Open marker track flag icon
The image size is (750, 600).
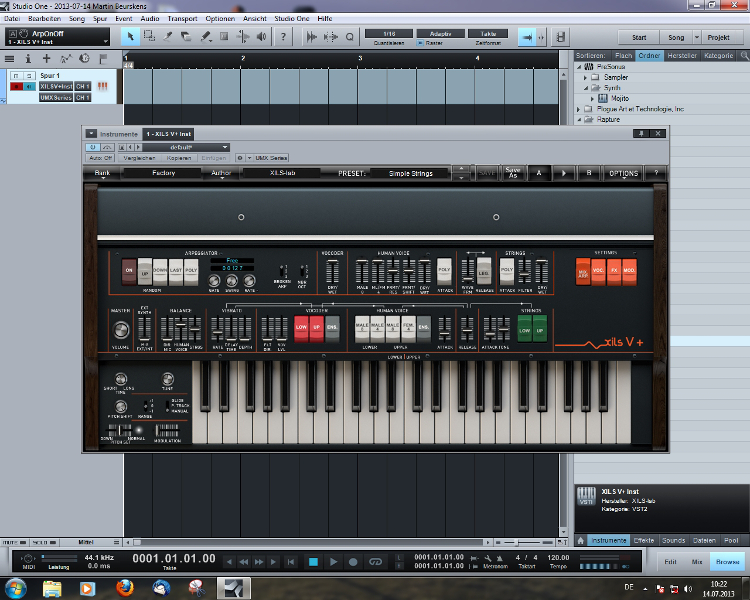click(x=103, y=59)
